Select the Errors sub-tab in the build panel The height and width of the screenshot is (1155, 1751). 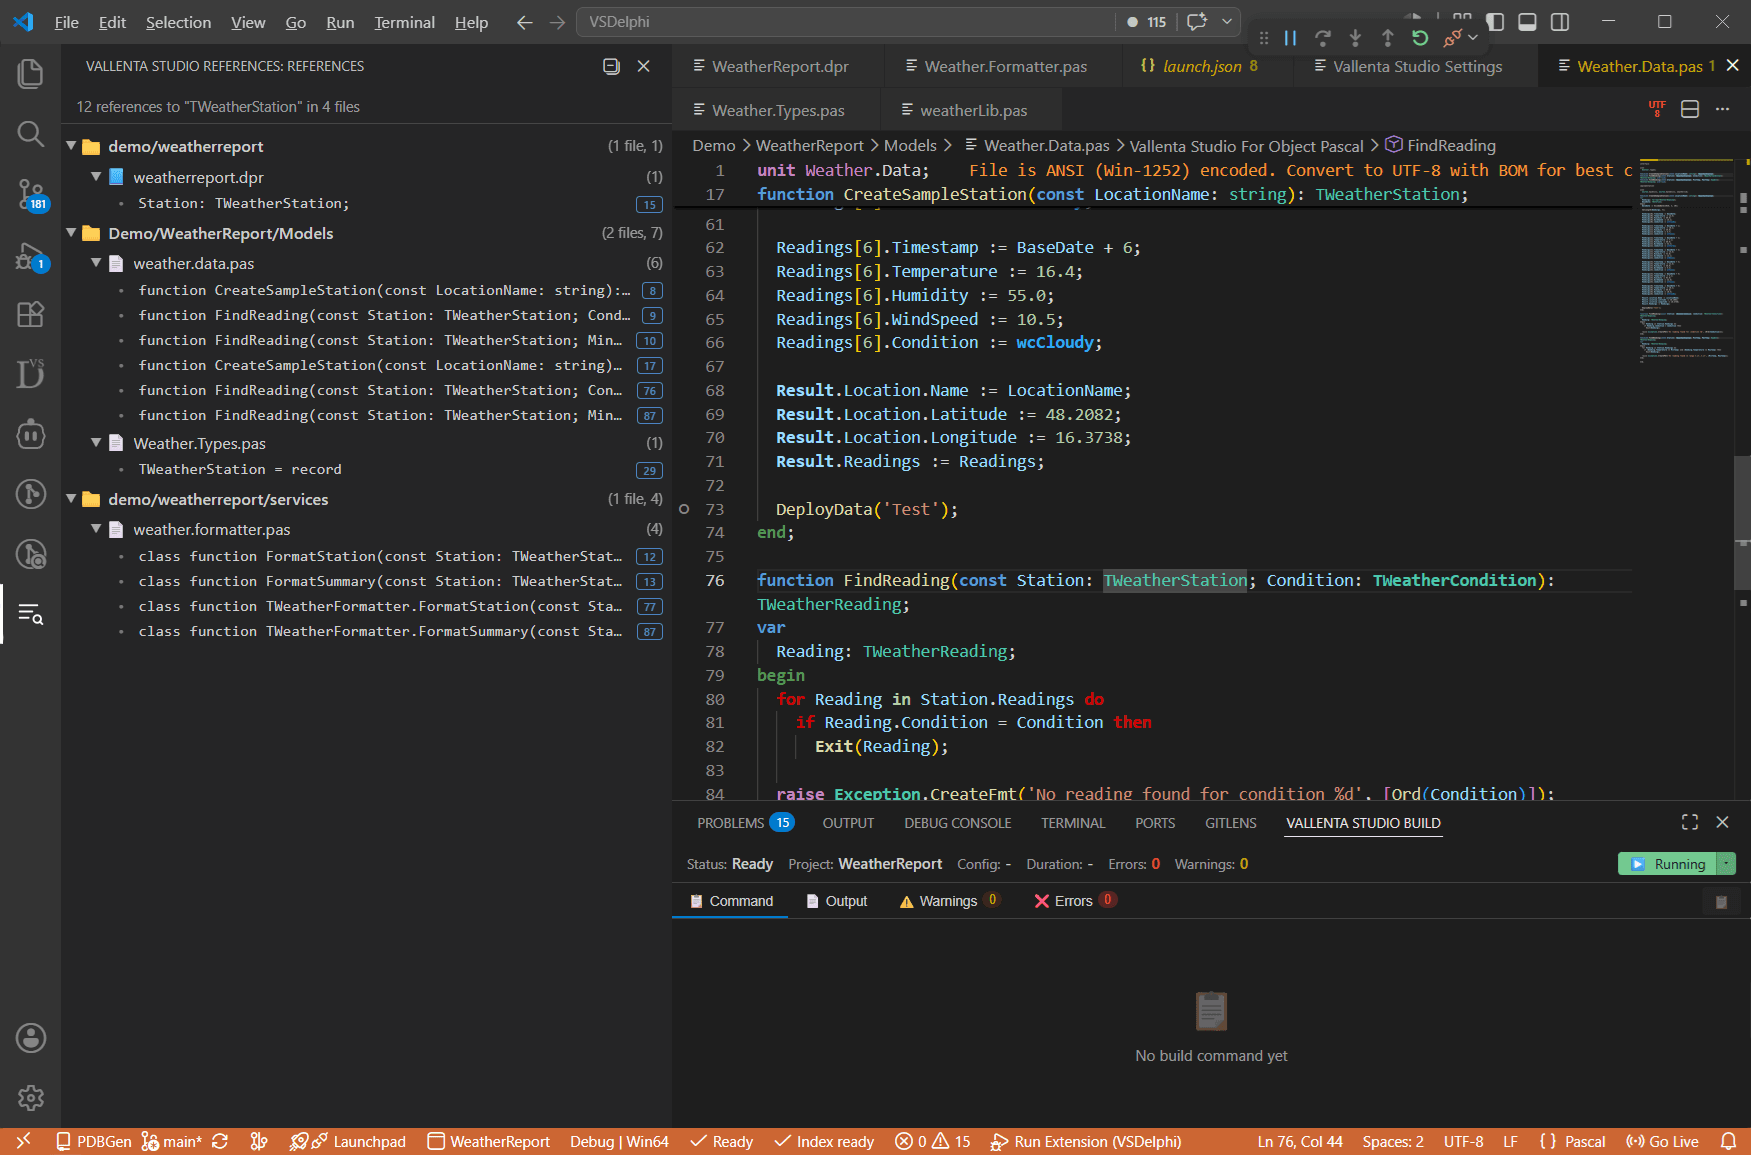click(1075, 901)
